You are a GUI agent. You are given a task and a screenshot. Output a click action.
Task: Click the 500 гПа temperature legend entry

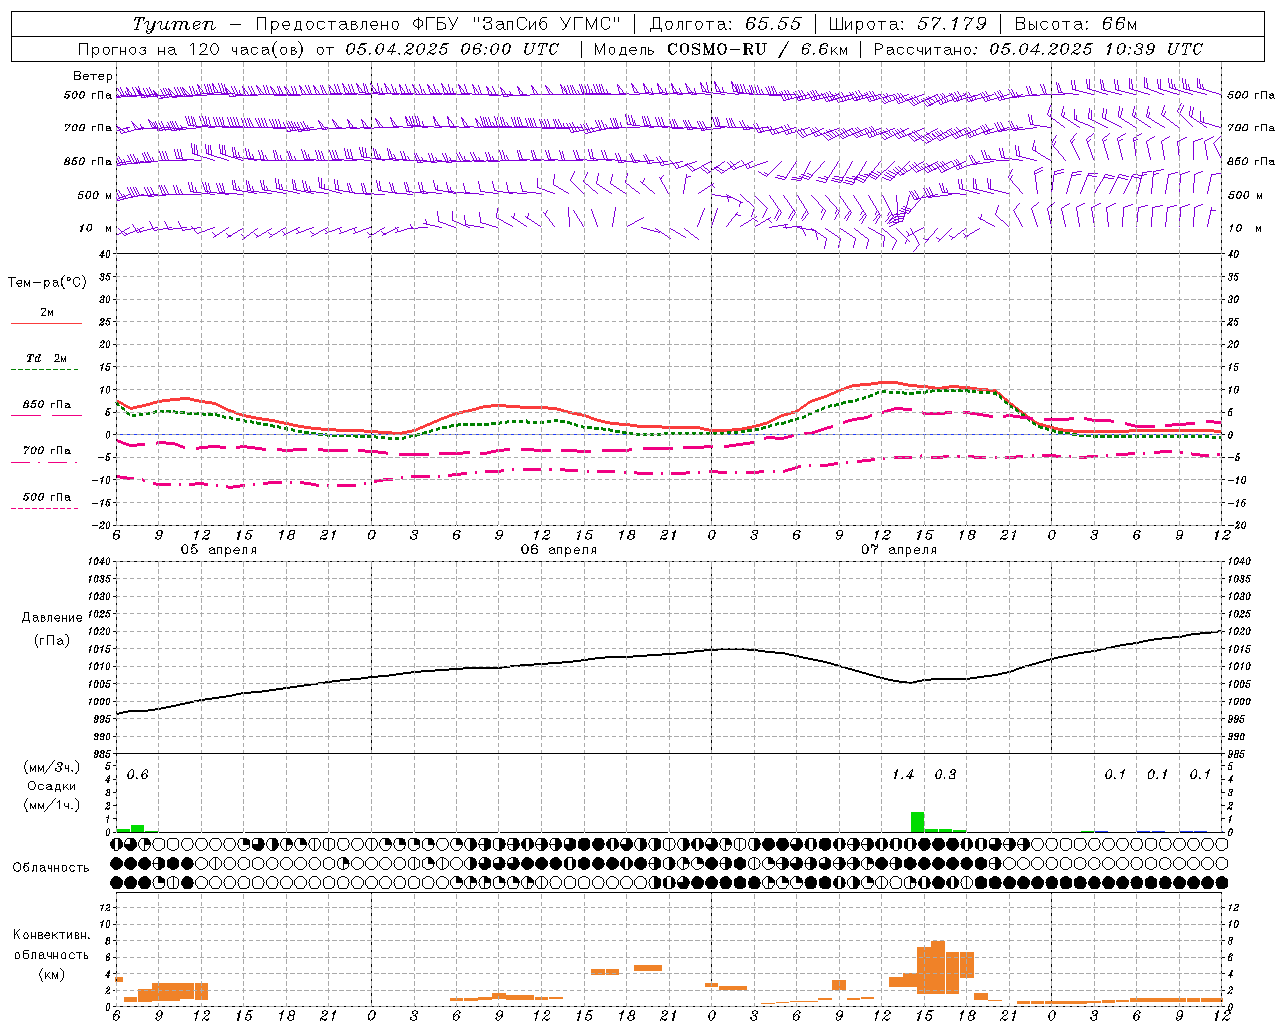[x=46, y=496]
